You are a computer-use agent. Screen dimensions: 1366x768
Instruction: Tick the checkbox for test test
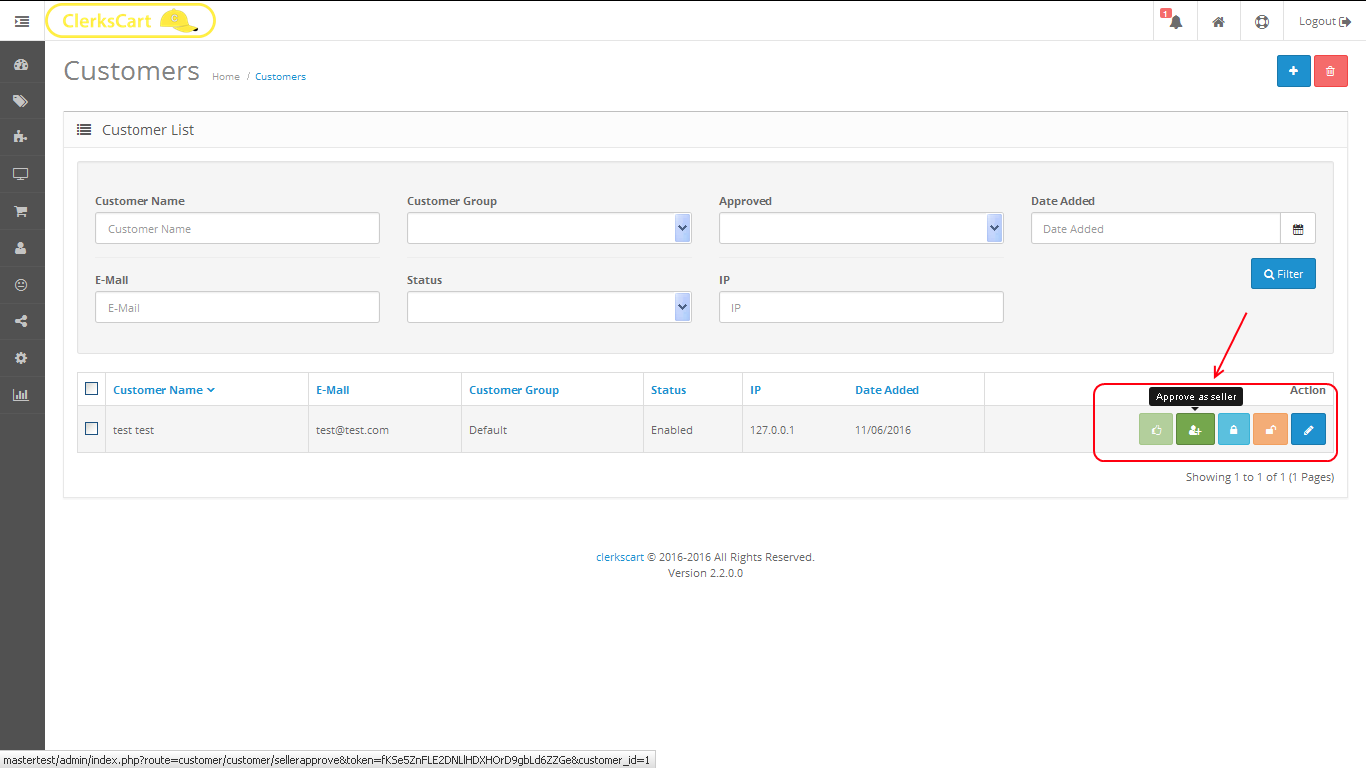pyautogui.click(x=92, y=428)
